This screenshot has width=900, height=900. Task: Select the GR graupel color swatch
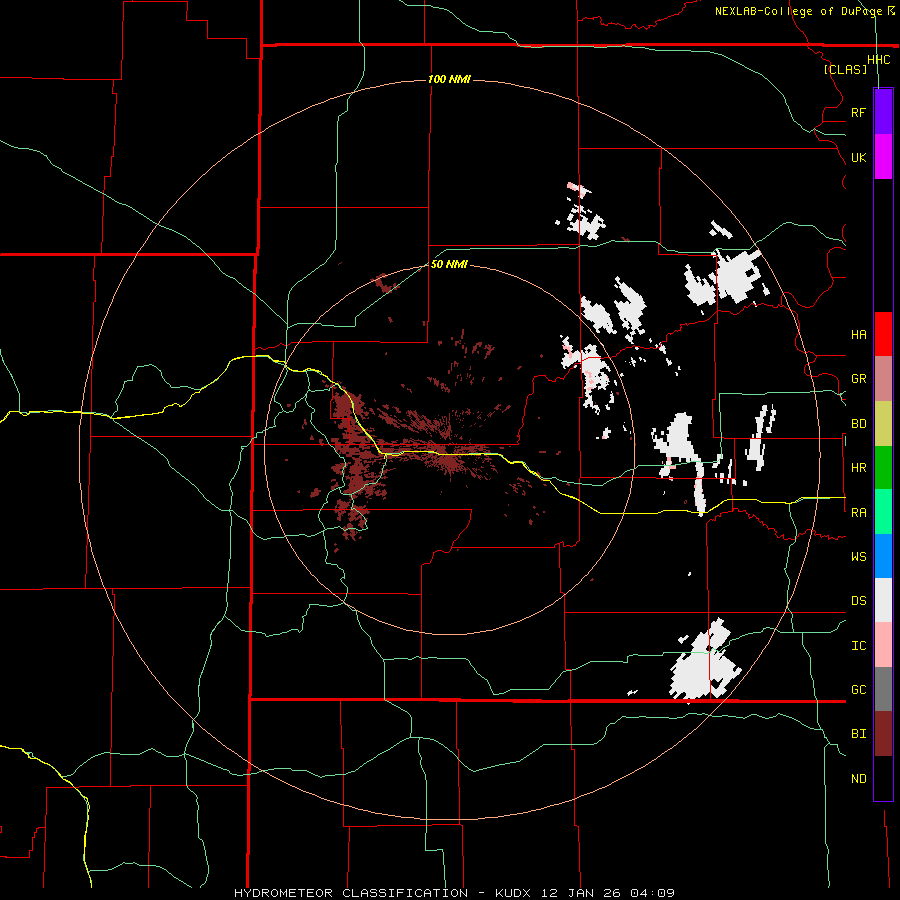[883, 378]
